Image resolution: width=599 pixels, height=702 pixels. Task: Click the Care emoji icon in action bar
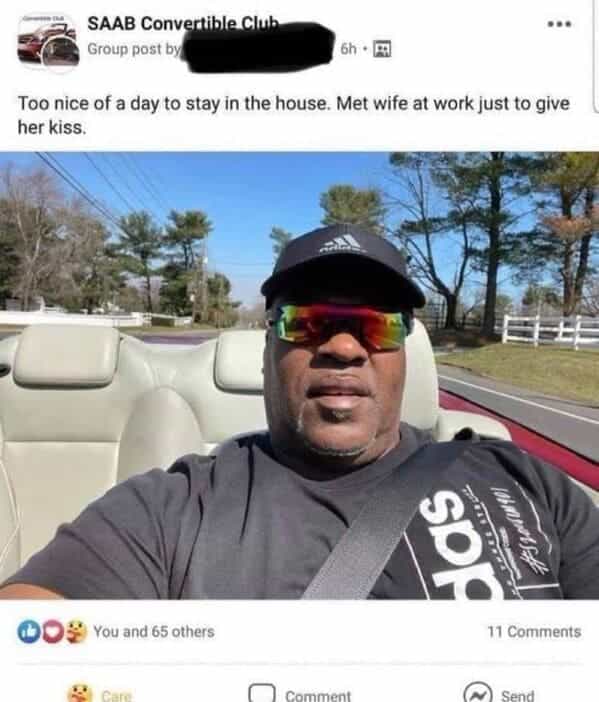79,694
